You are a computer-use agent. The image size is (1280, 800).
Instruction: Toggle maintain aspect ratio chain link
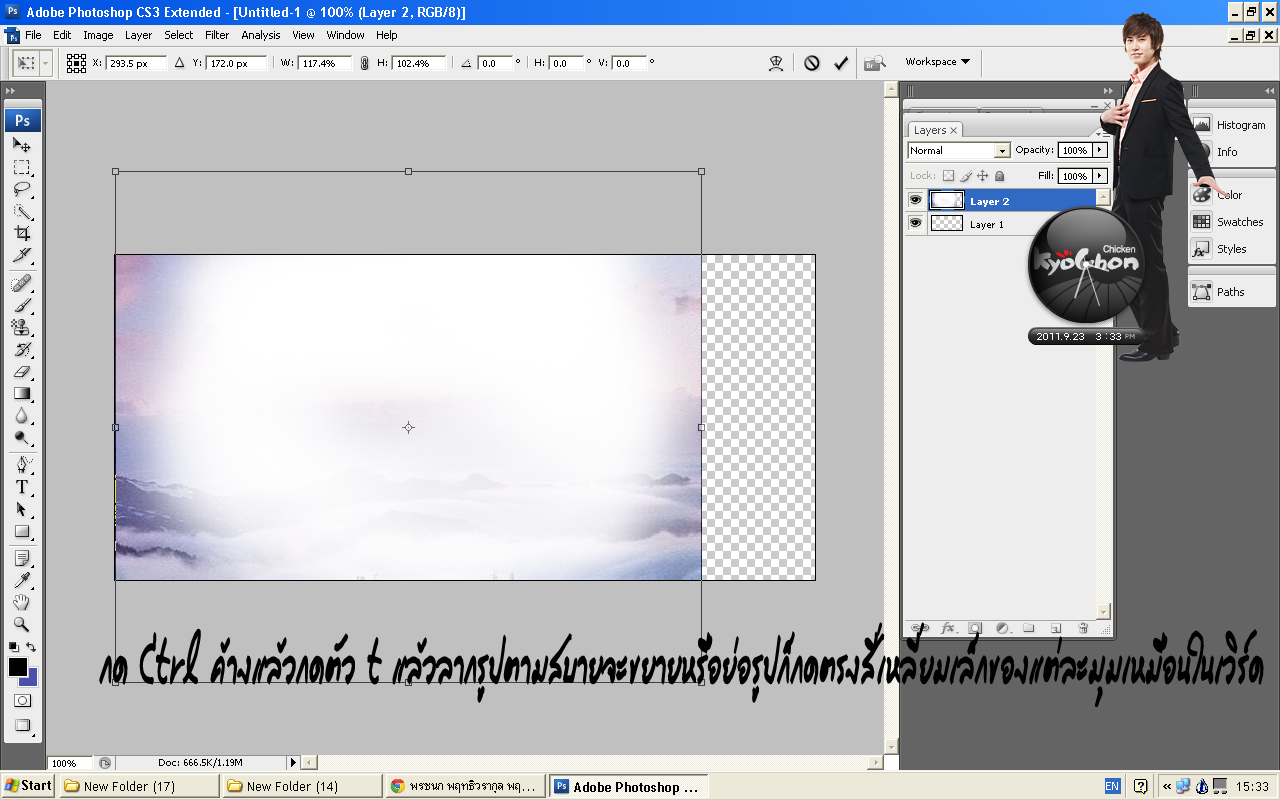[x=364, y=63]
